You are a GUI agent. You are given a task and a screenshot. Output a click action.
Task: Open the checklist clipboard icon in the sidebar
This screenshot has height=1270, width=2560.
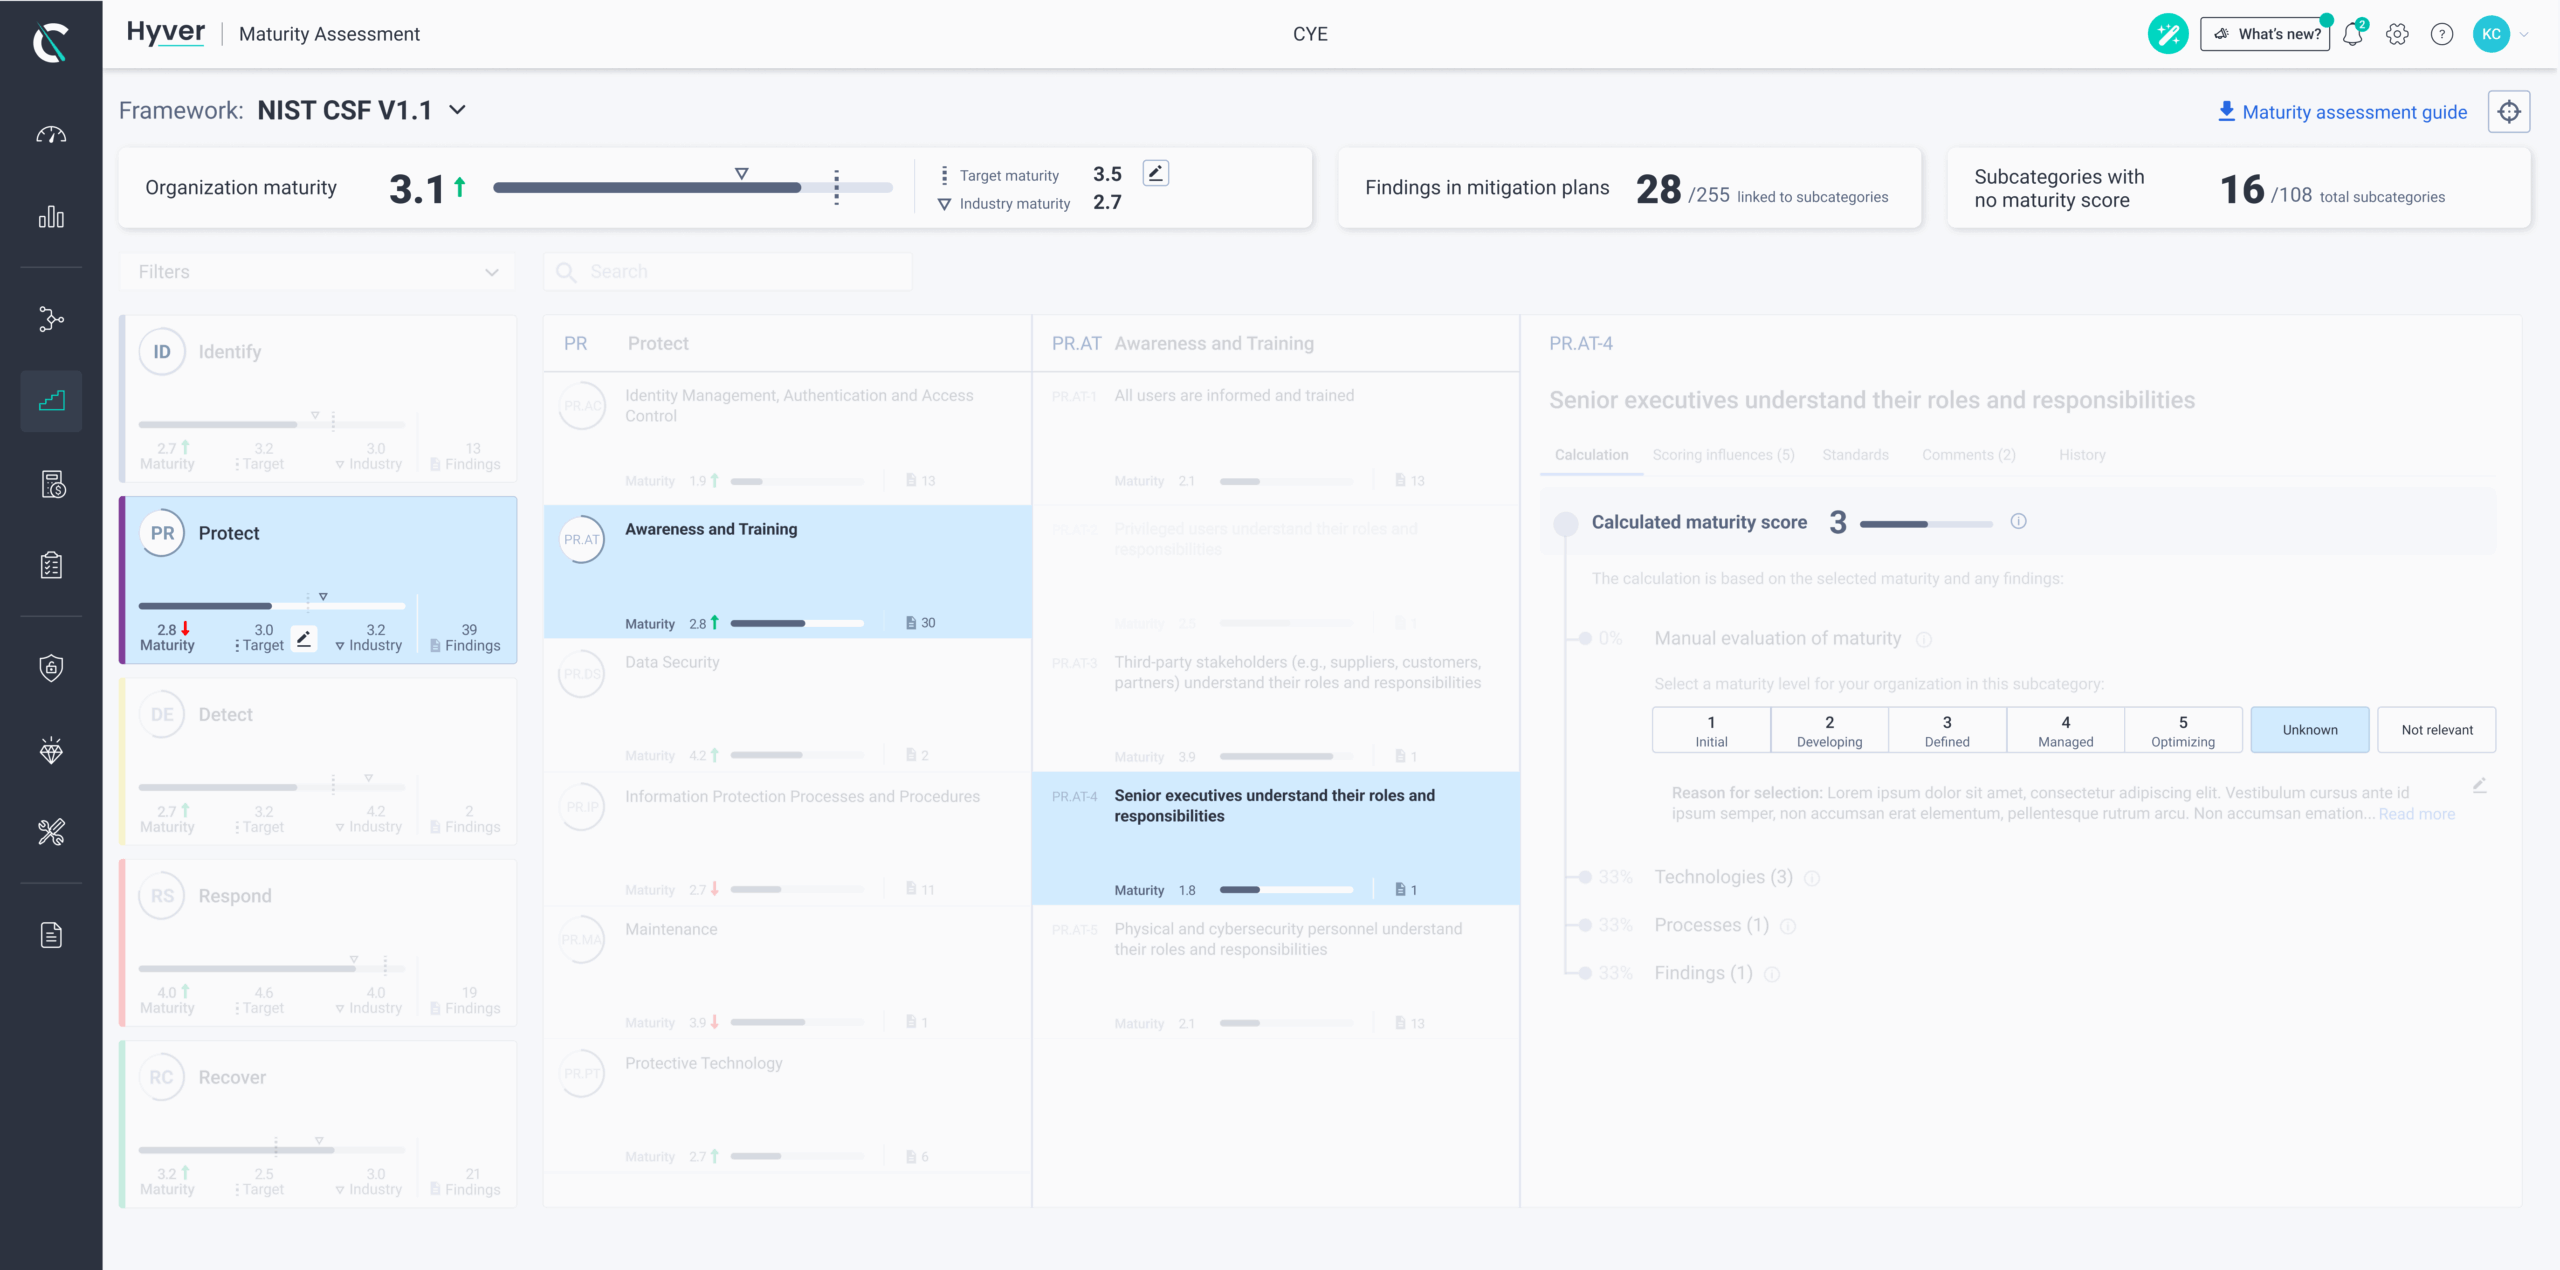coord(51,565)
